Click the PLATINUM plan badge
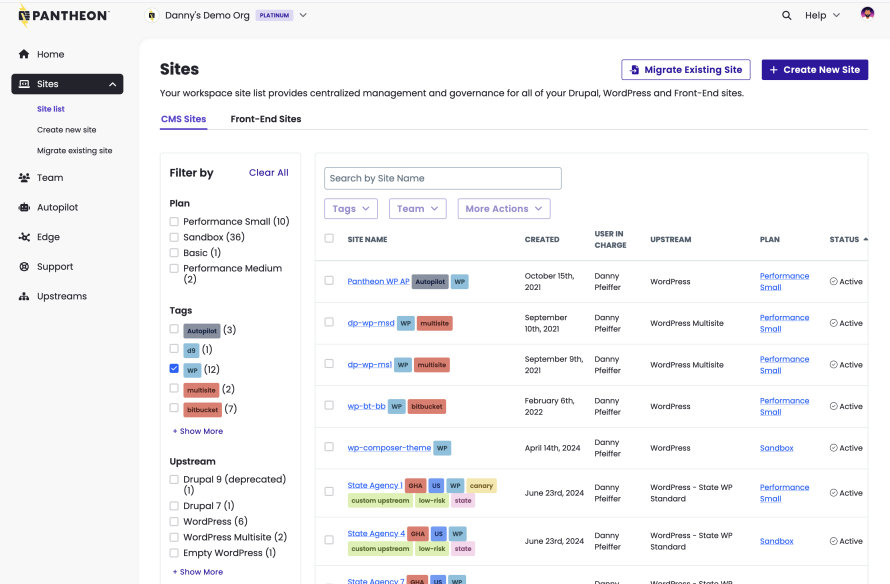Image resolution: width=890 pixels, height=584 pixels. [274, 15]
